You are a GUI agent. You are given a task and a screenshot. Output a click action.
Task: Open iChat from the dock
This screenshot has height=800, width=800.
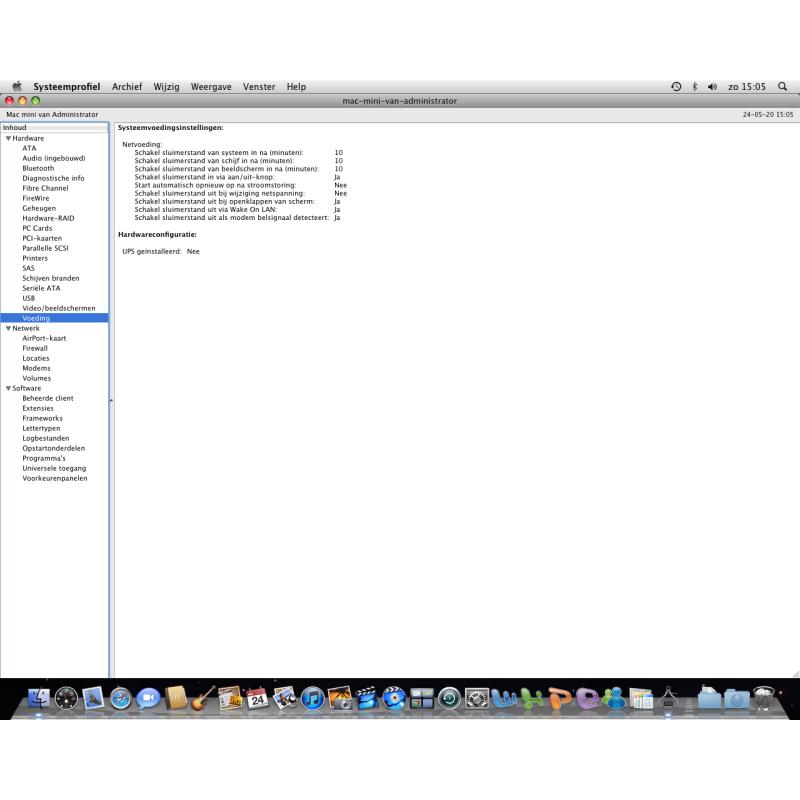click(148, 698)
